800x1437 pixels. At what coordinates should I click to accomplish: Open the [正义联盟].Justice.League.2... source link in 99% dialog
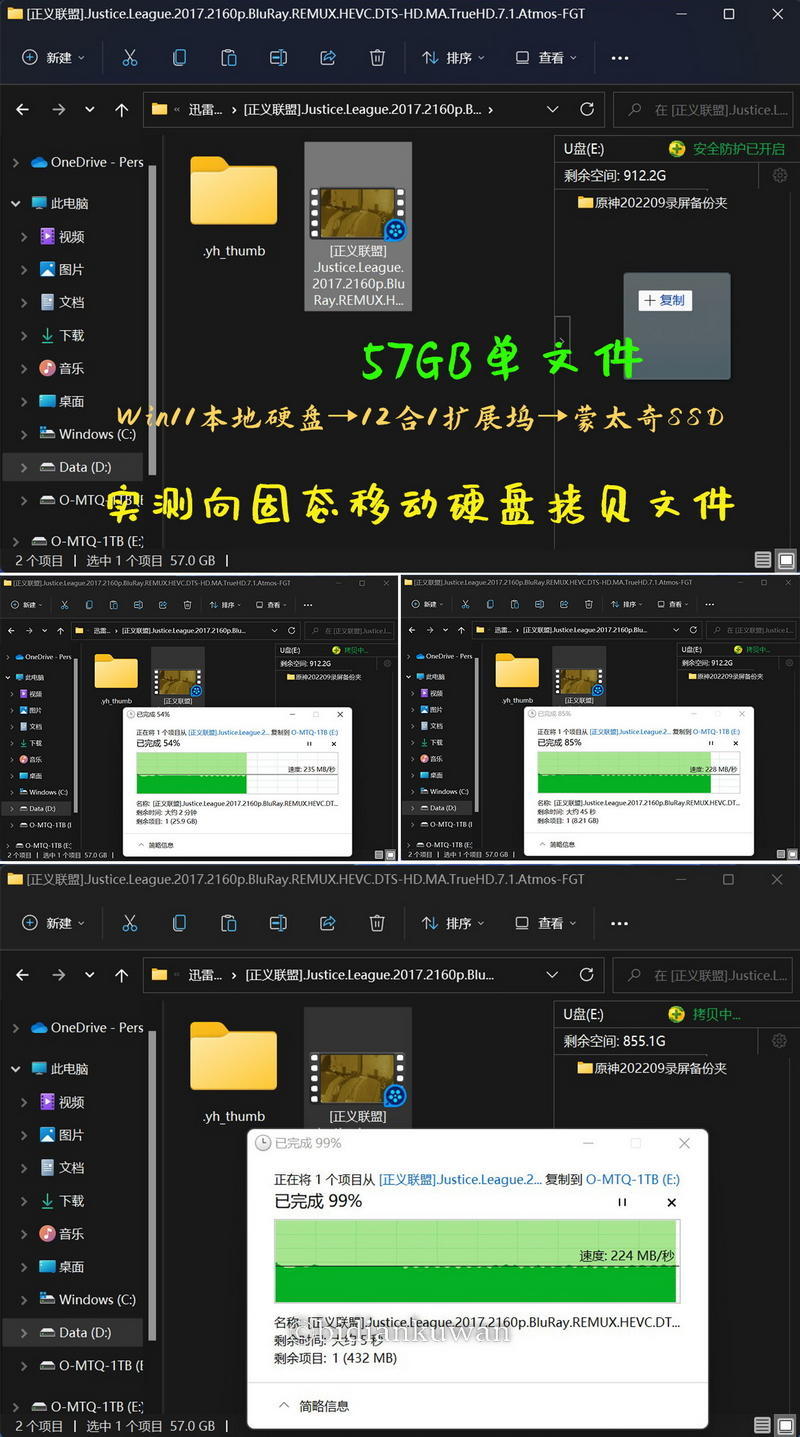click(460, 1179)
